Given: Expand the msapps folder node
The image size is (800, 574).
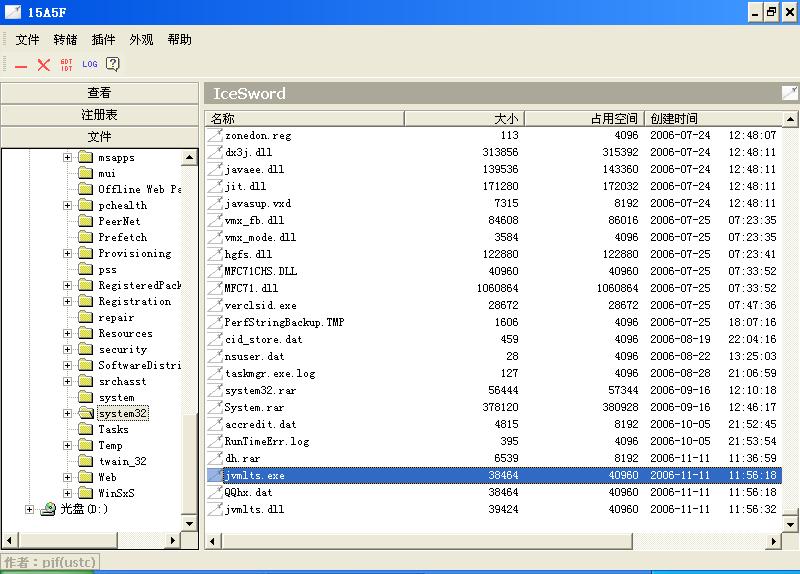Looking at the screenshot, I should pyautogui.click(x=68, y=158).
